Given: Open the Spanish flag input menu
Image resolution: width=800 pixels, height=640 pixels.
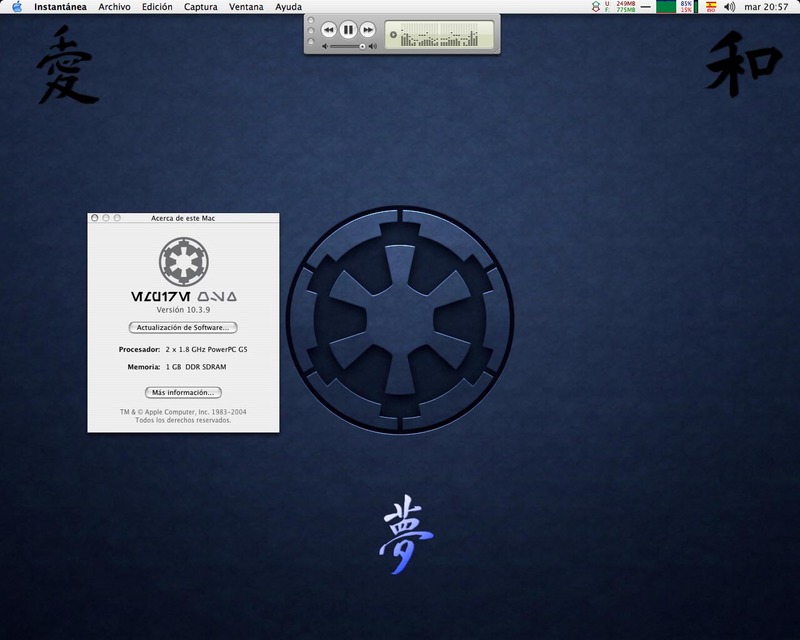Looking at the screenshot, I should coord(711,7).
